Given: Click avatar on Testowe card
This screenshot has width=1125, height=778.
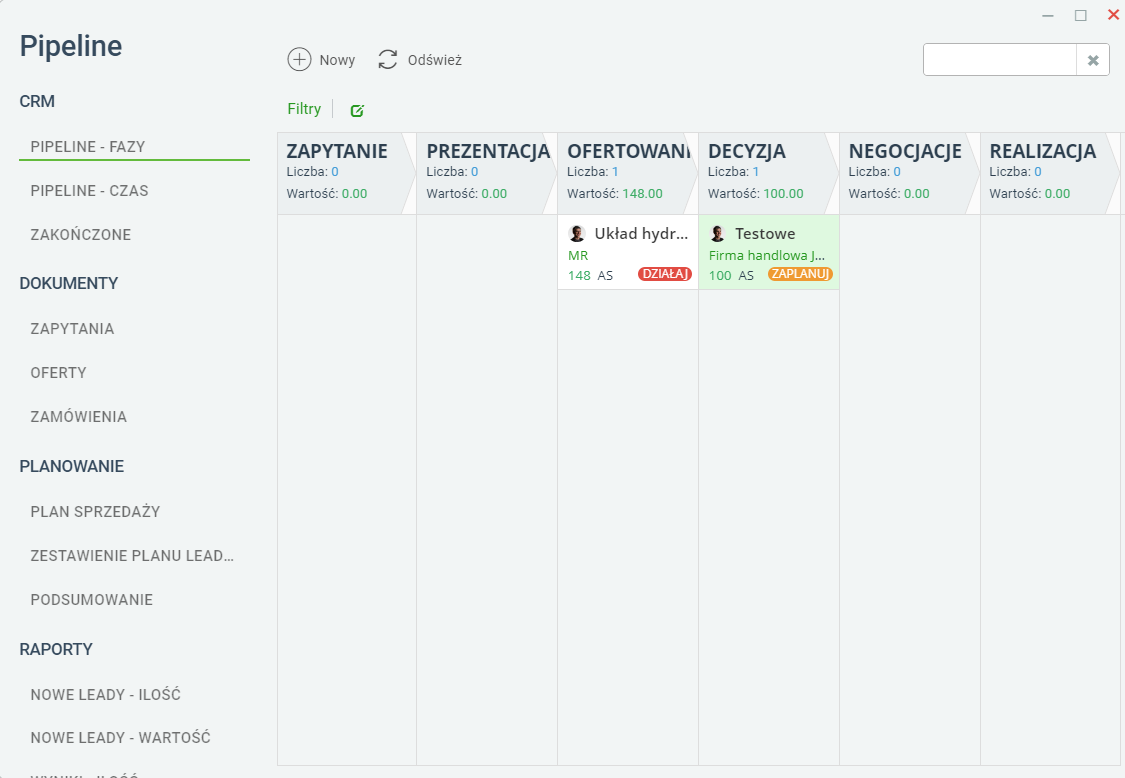Looking at the screenshot, I should [717, 233].
